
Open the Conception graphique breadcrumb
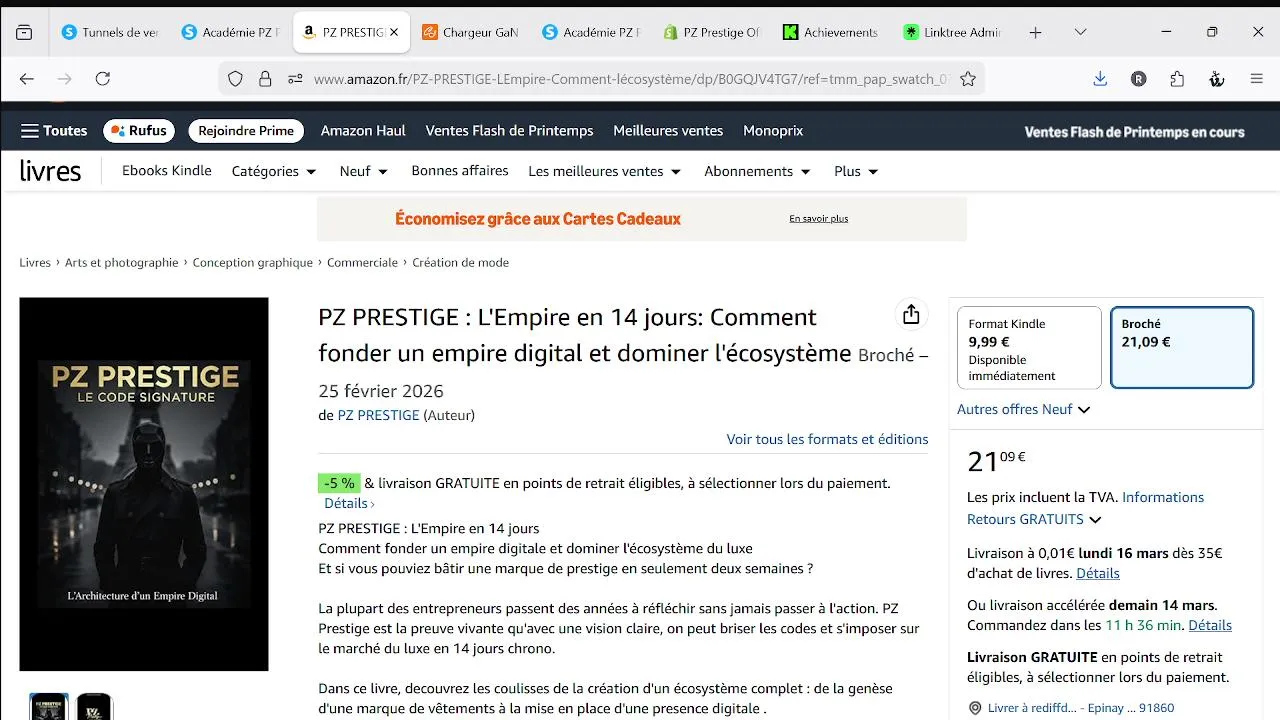point(253,263)
